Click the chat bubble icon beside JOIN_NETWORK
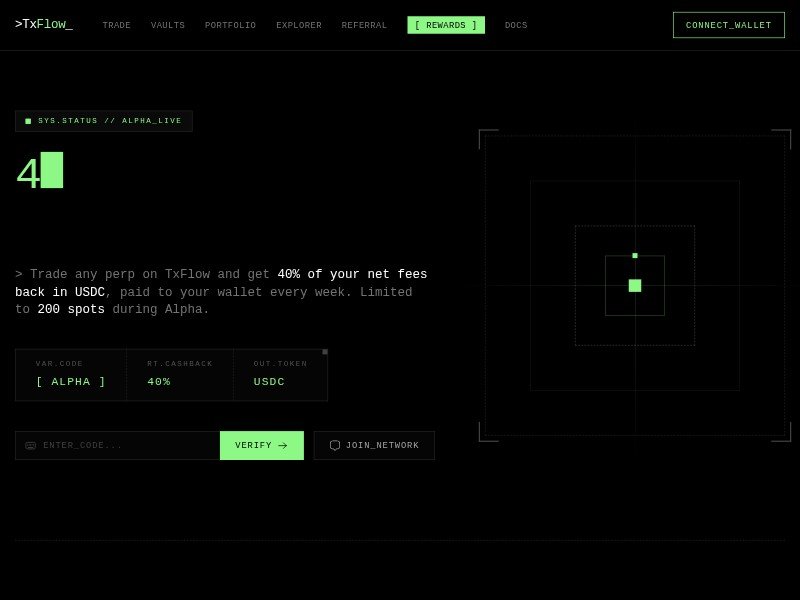 point(335,445)
